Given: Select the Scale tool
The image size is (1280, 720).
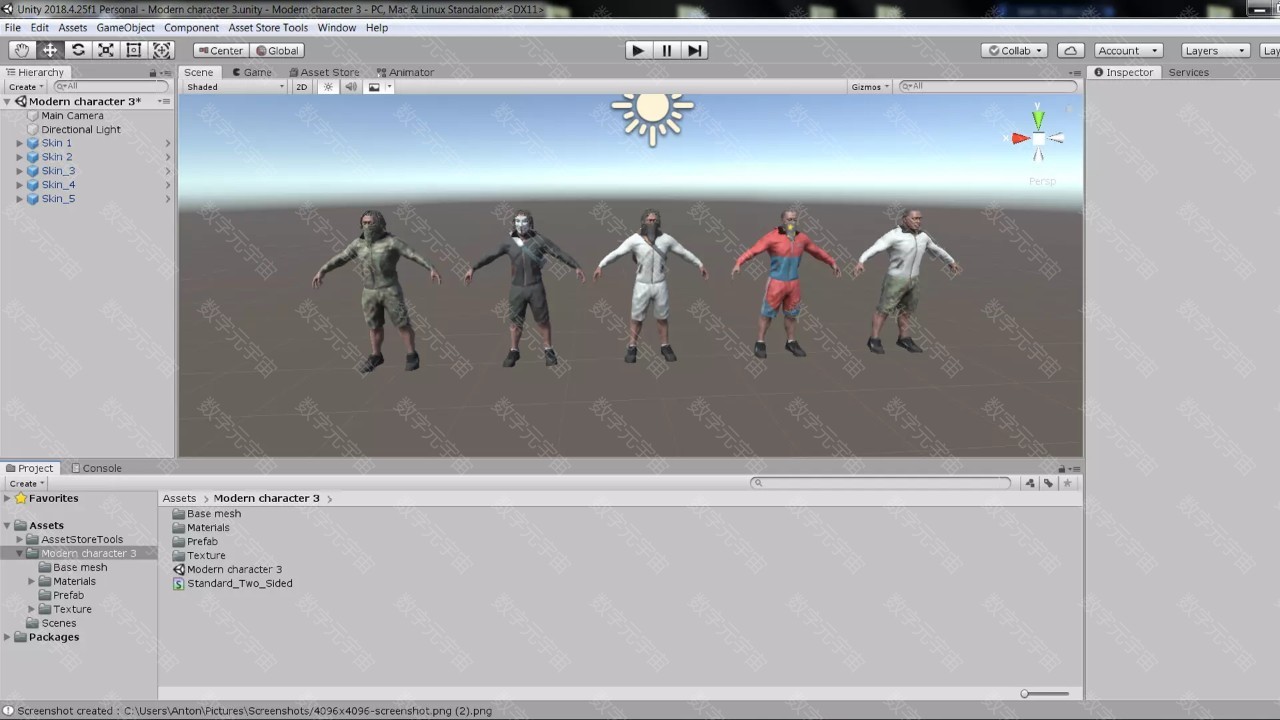Looking at the screenshot, I should coord(106,50).
